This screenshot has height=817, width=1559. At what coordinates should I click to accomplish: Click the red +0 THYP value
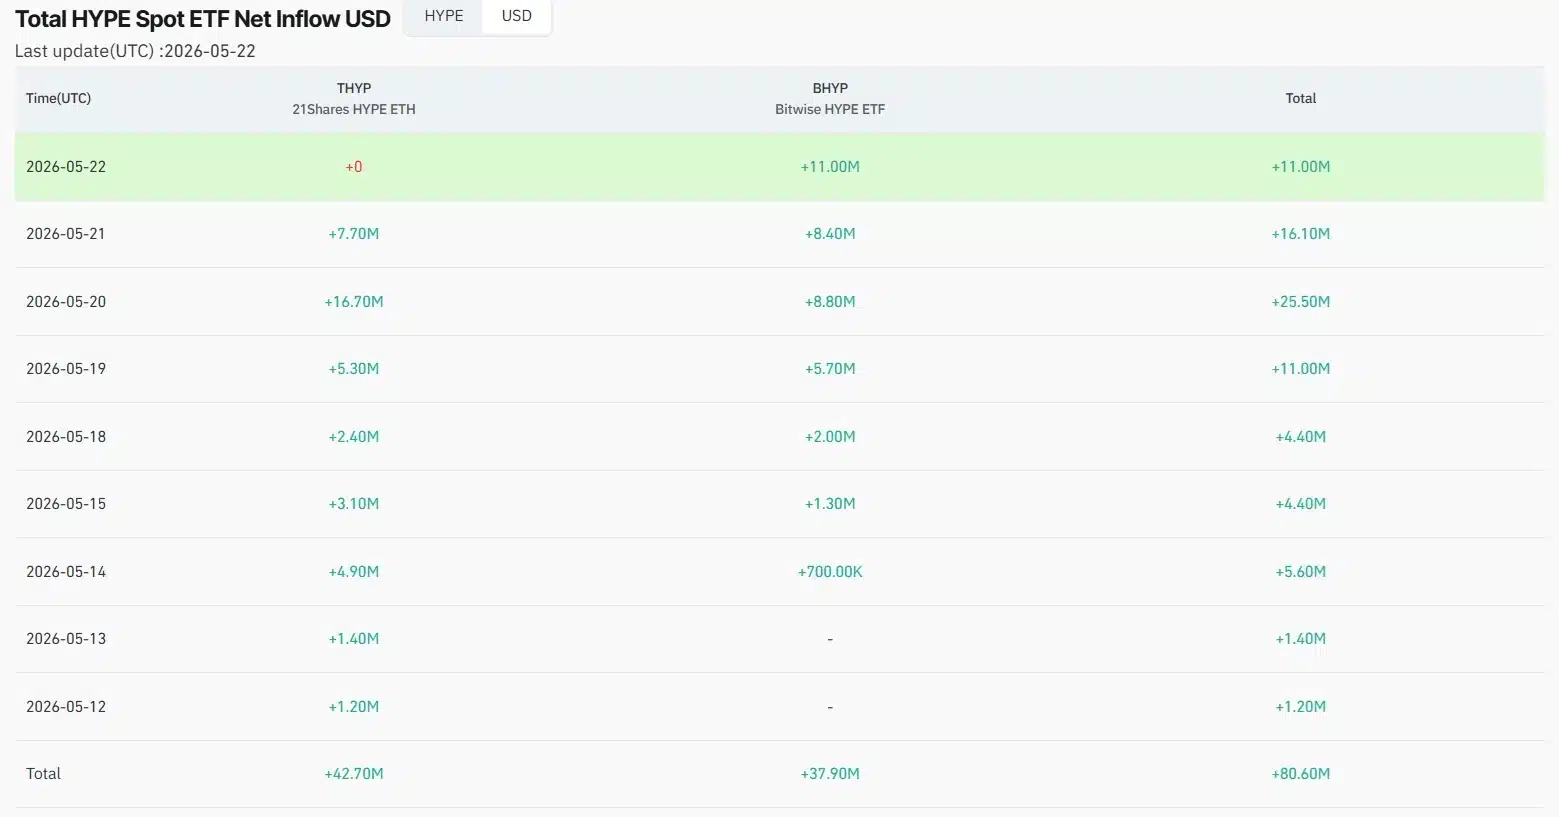354,167
